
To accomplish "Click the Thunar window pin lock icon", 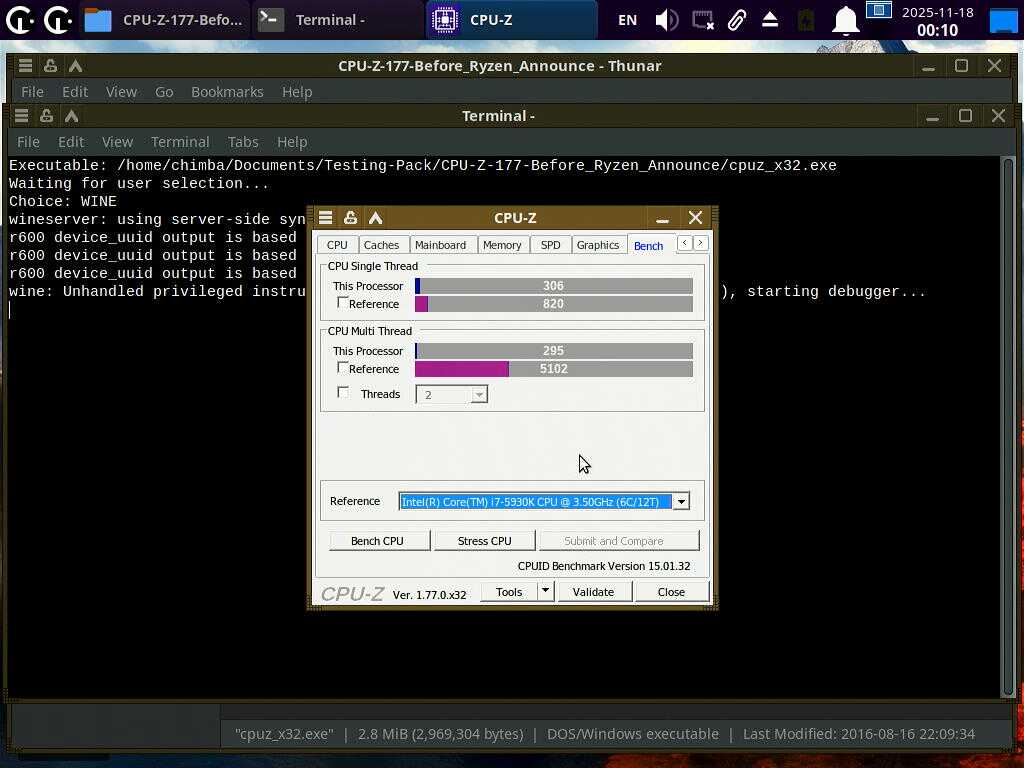I will pyautogui.click(x=50, y=65).
